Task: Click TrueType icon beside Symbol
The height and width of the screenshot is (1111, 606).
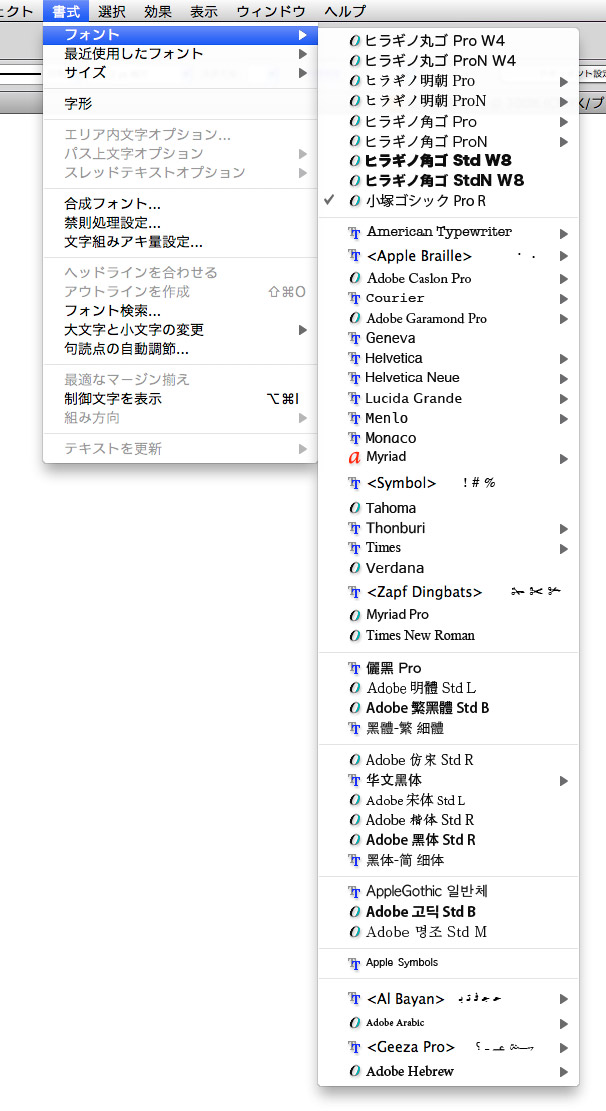Action: (x=355, y=483)
